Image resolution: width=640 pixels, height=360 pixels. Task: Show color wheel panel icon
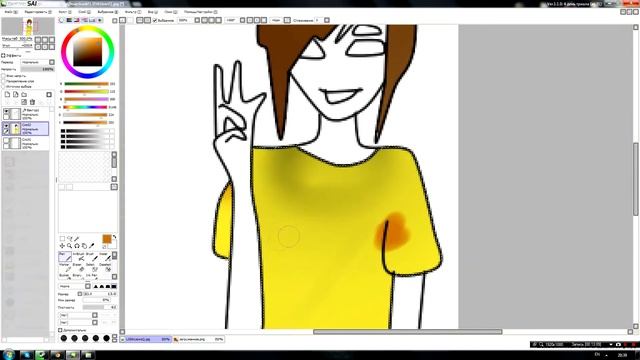coord(61,20)
